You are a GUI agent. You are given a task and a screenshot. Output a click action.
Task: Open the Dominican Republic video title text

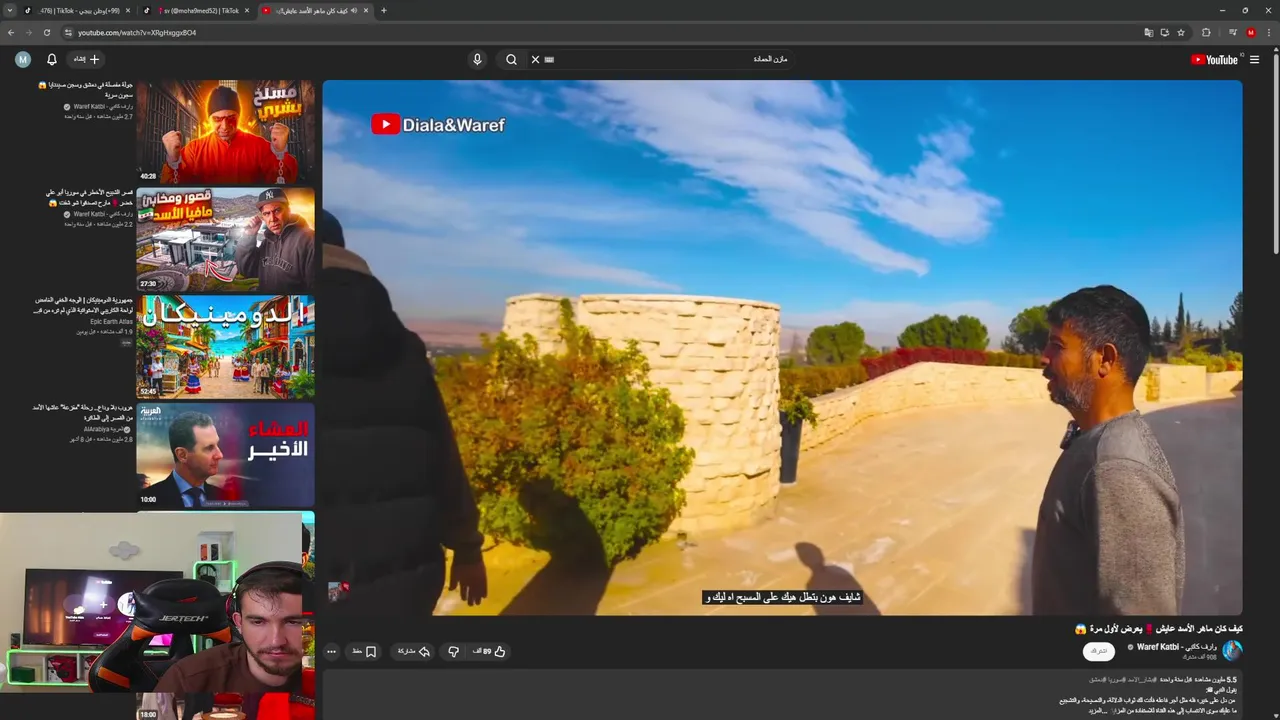coord(83,305)
